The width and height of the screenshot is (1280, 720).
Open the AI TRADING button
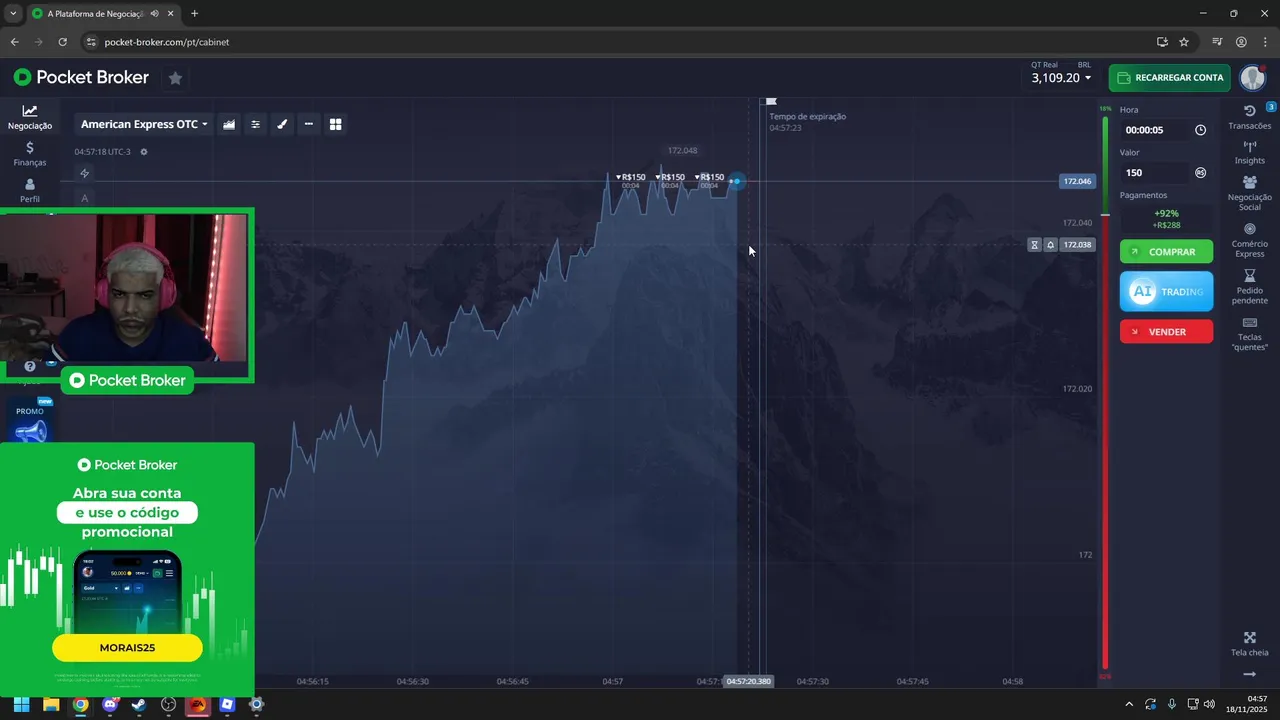pyautogui.click(x=1166, y=292)
